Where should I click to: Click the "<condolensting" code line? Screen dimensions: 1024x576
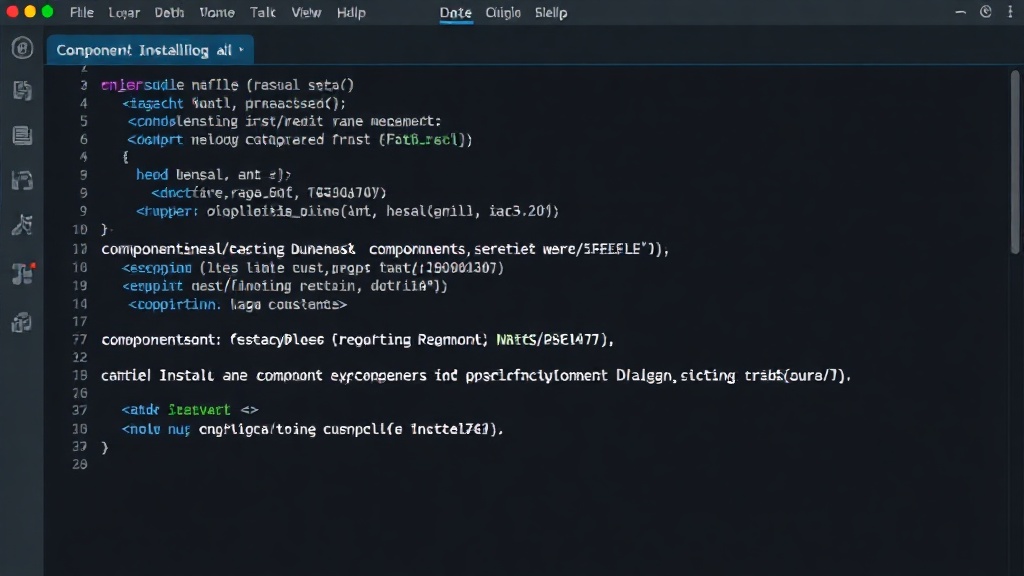285,121
